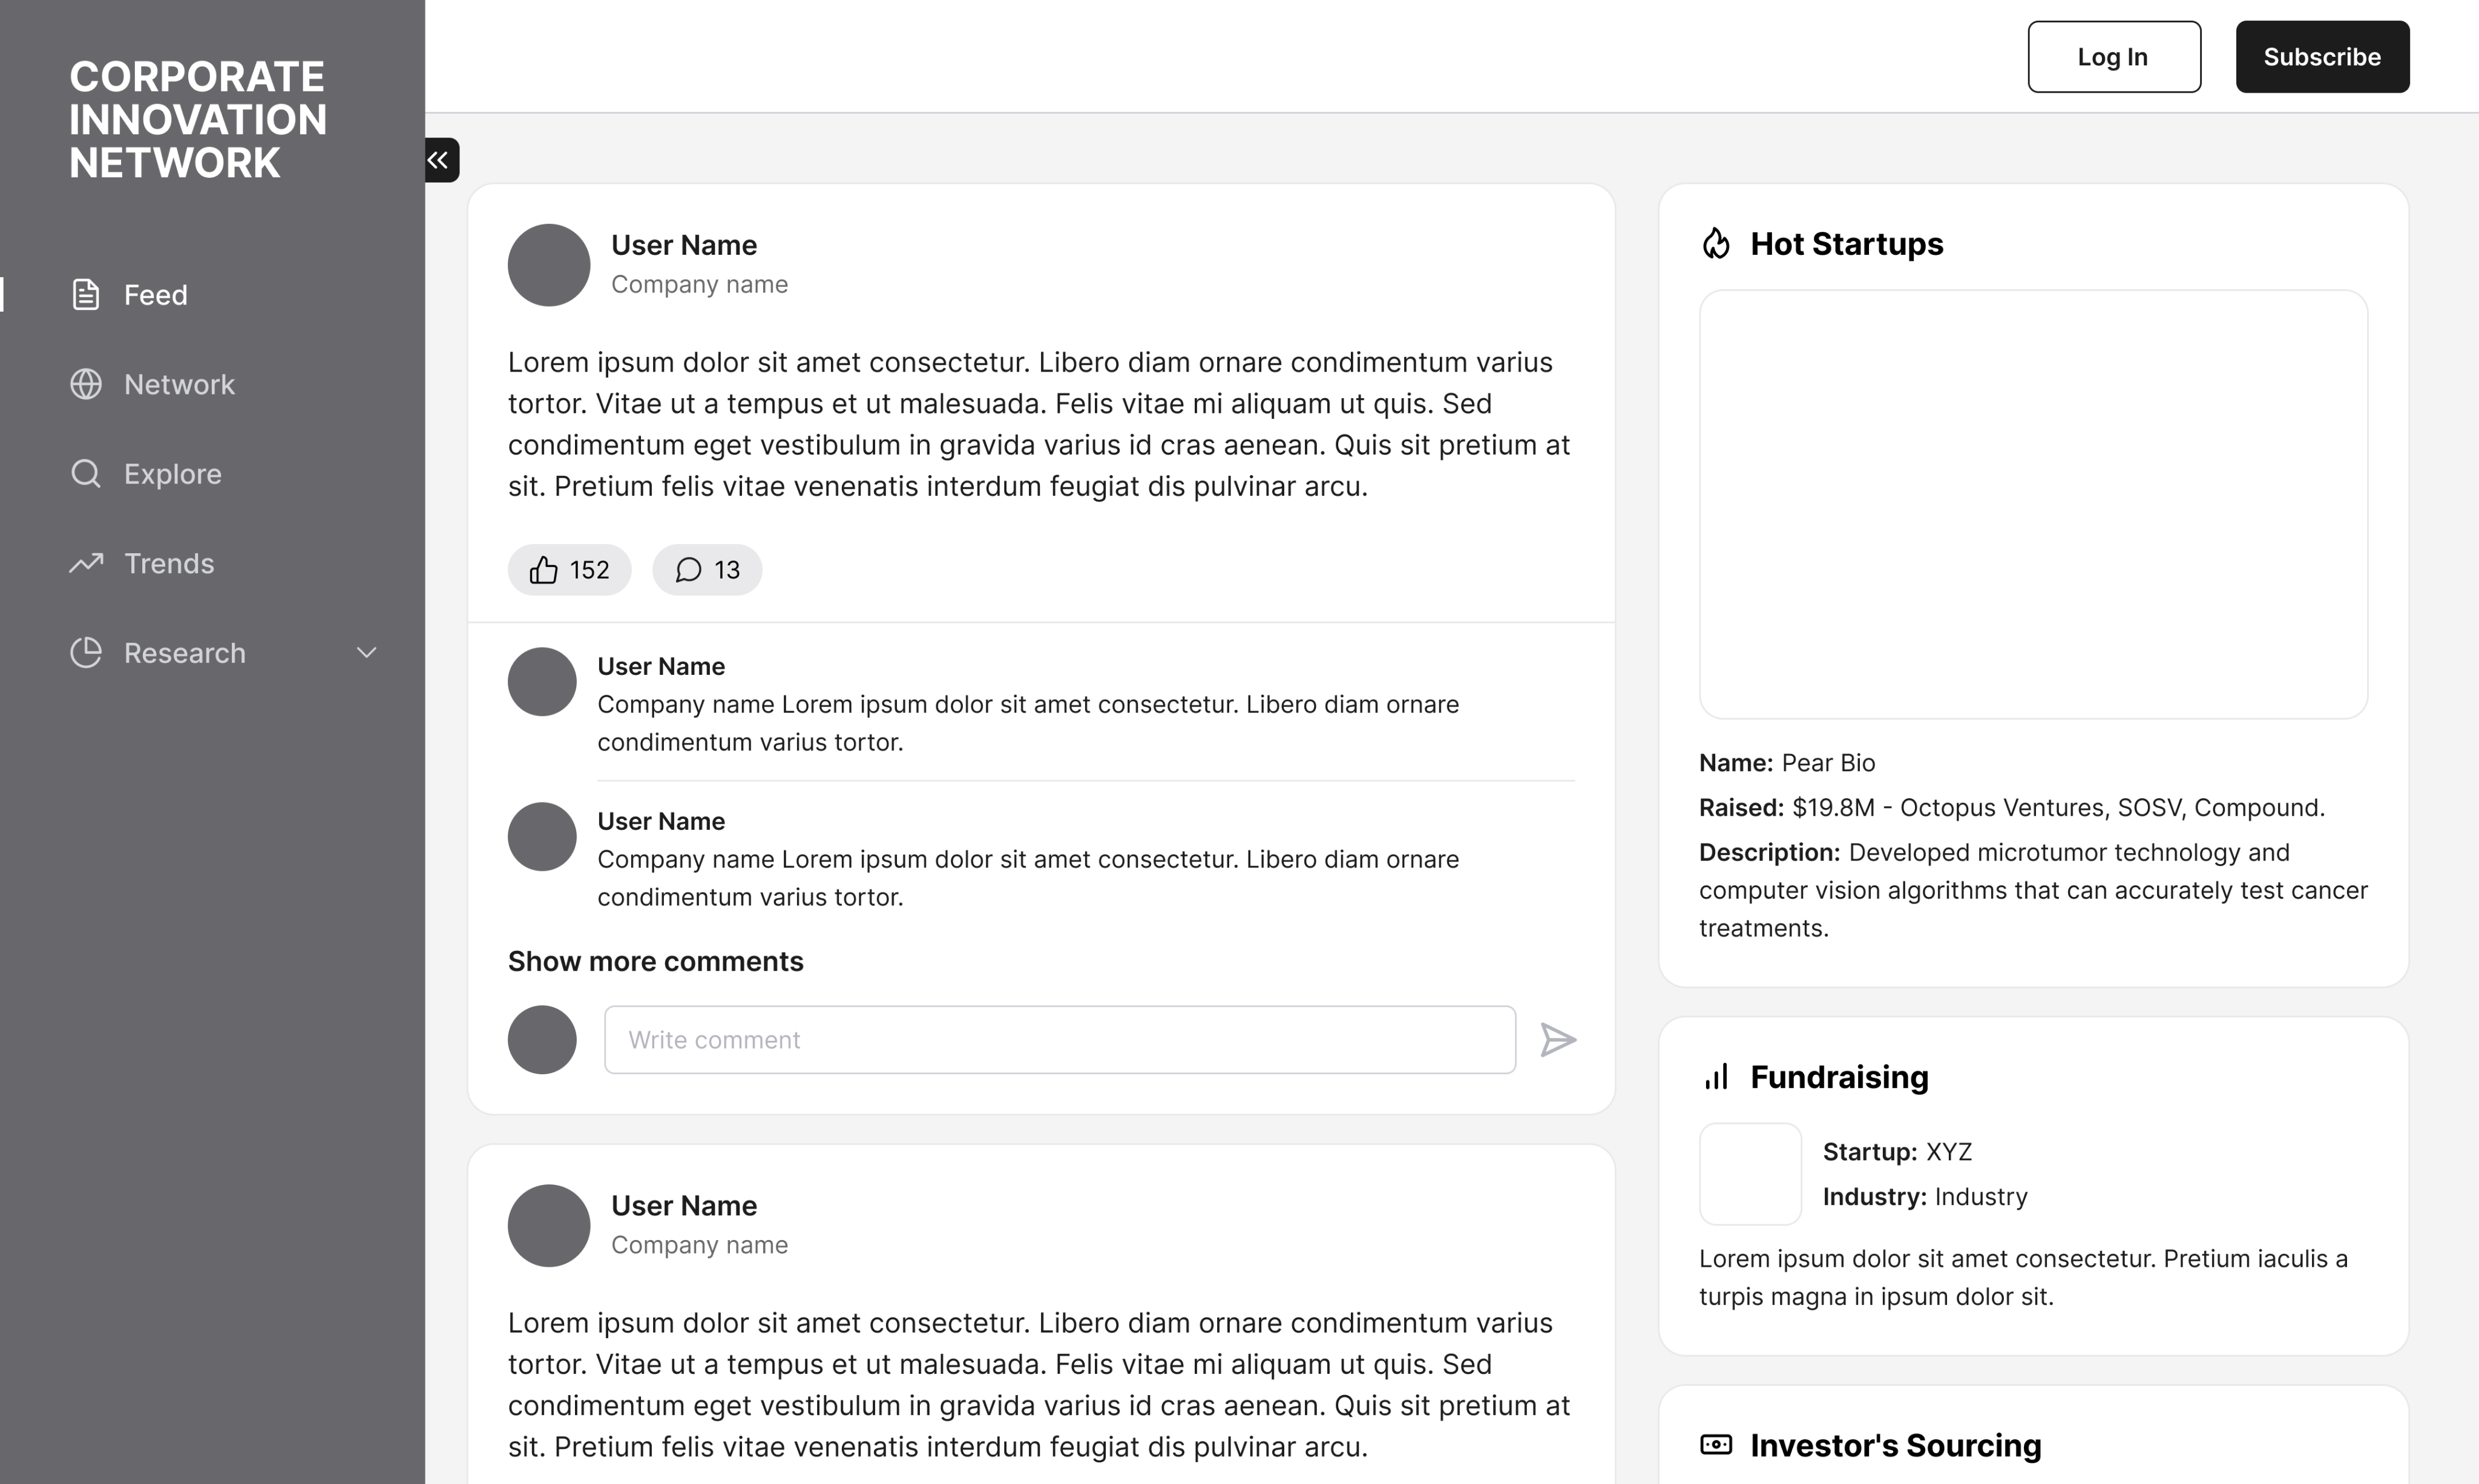
Task: Open comments on post with 13 comments
Action: pyautogui.click(x=707, y=570)
